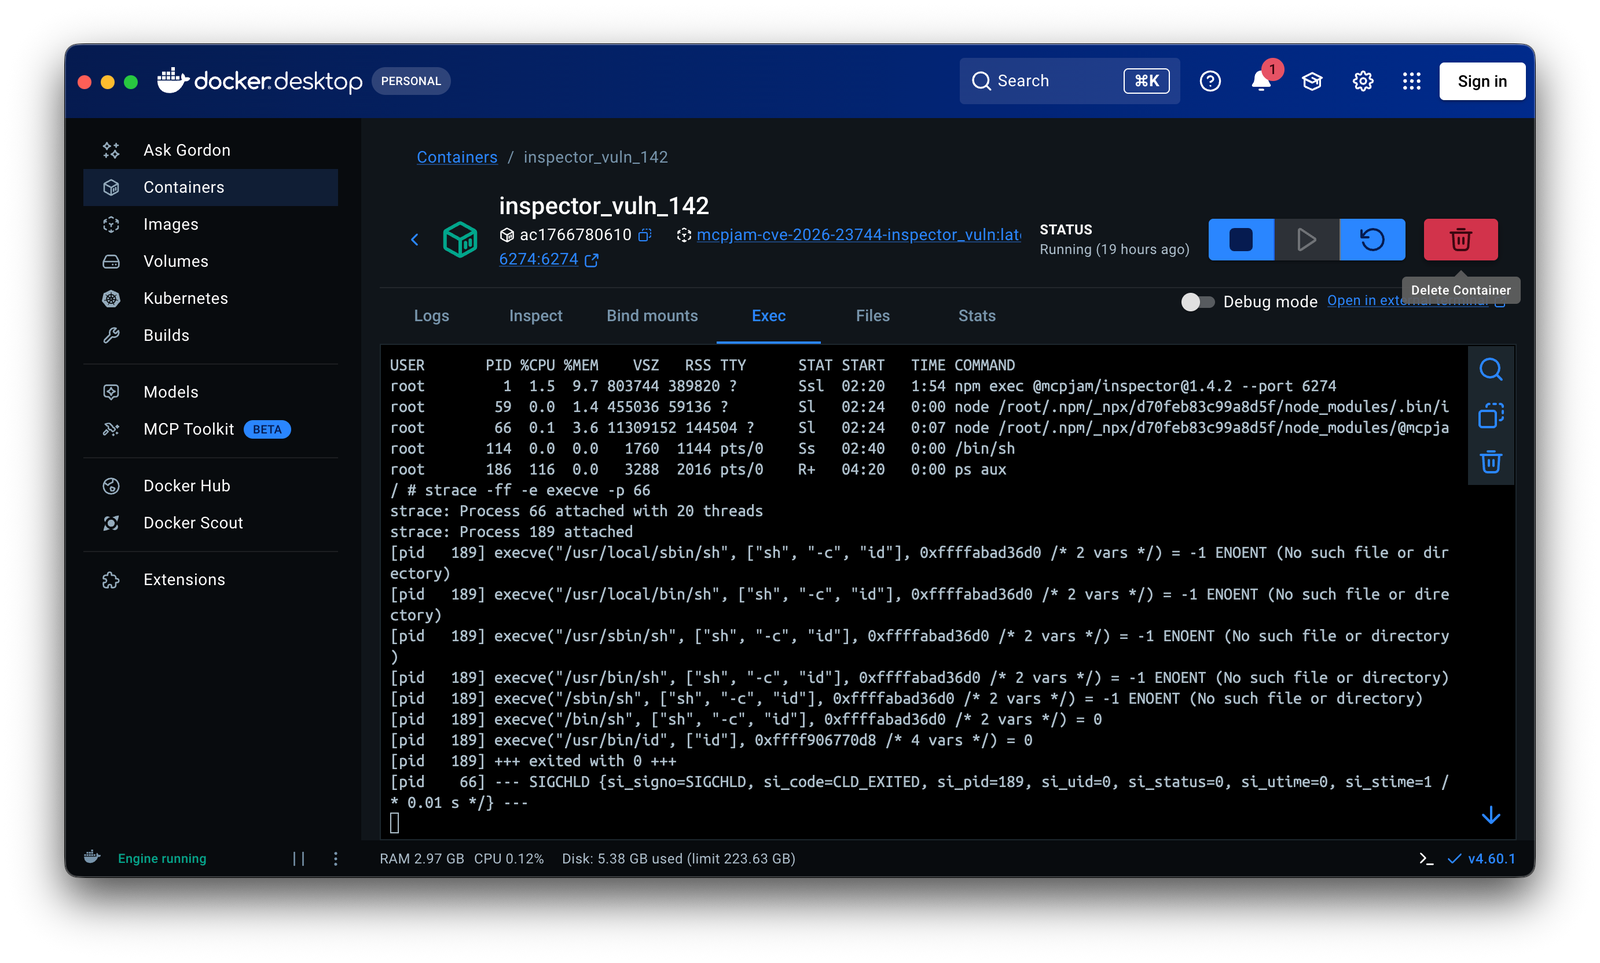Stop the running container
This screenshot has height=963, width=1600.
click(1241, 240)
